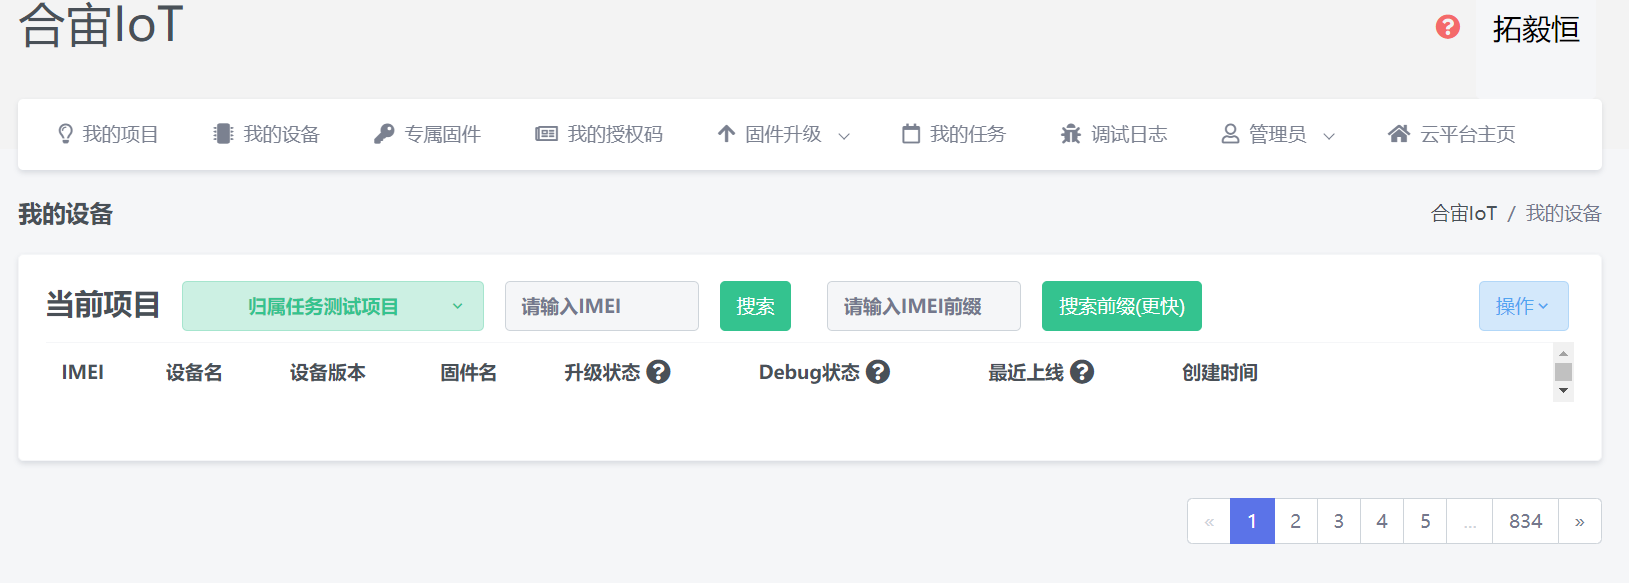Click the table scrollbar down arrow
This screenshot has width=1629, height=583.
point(1564,391)
